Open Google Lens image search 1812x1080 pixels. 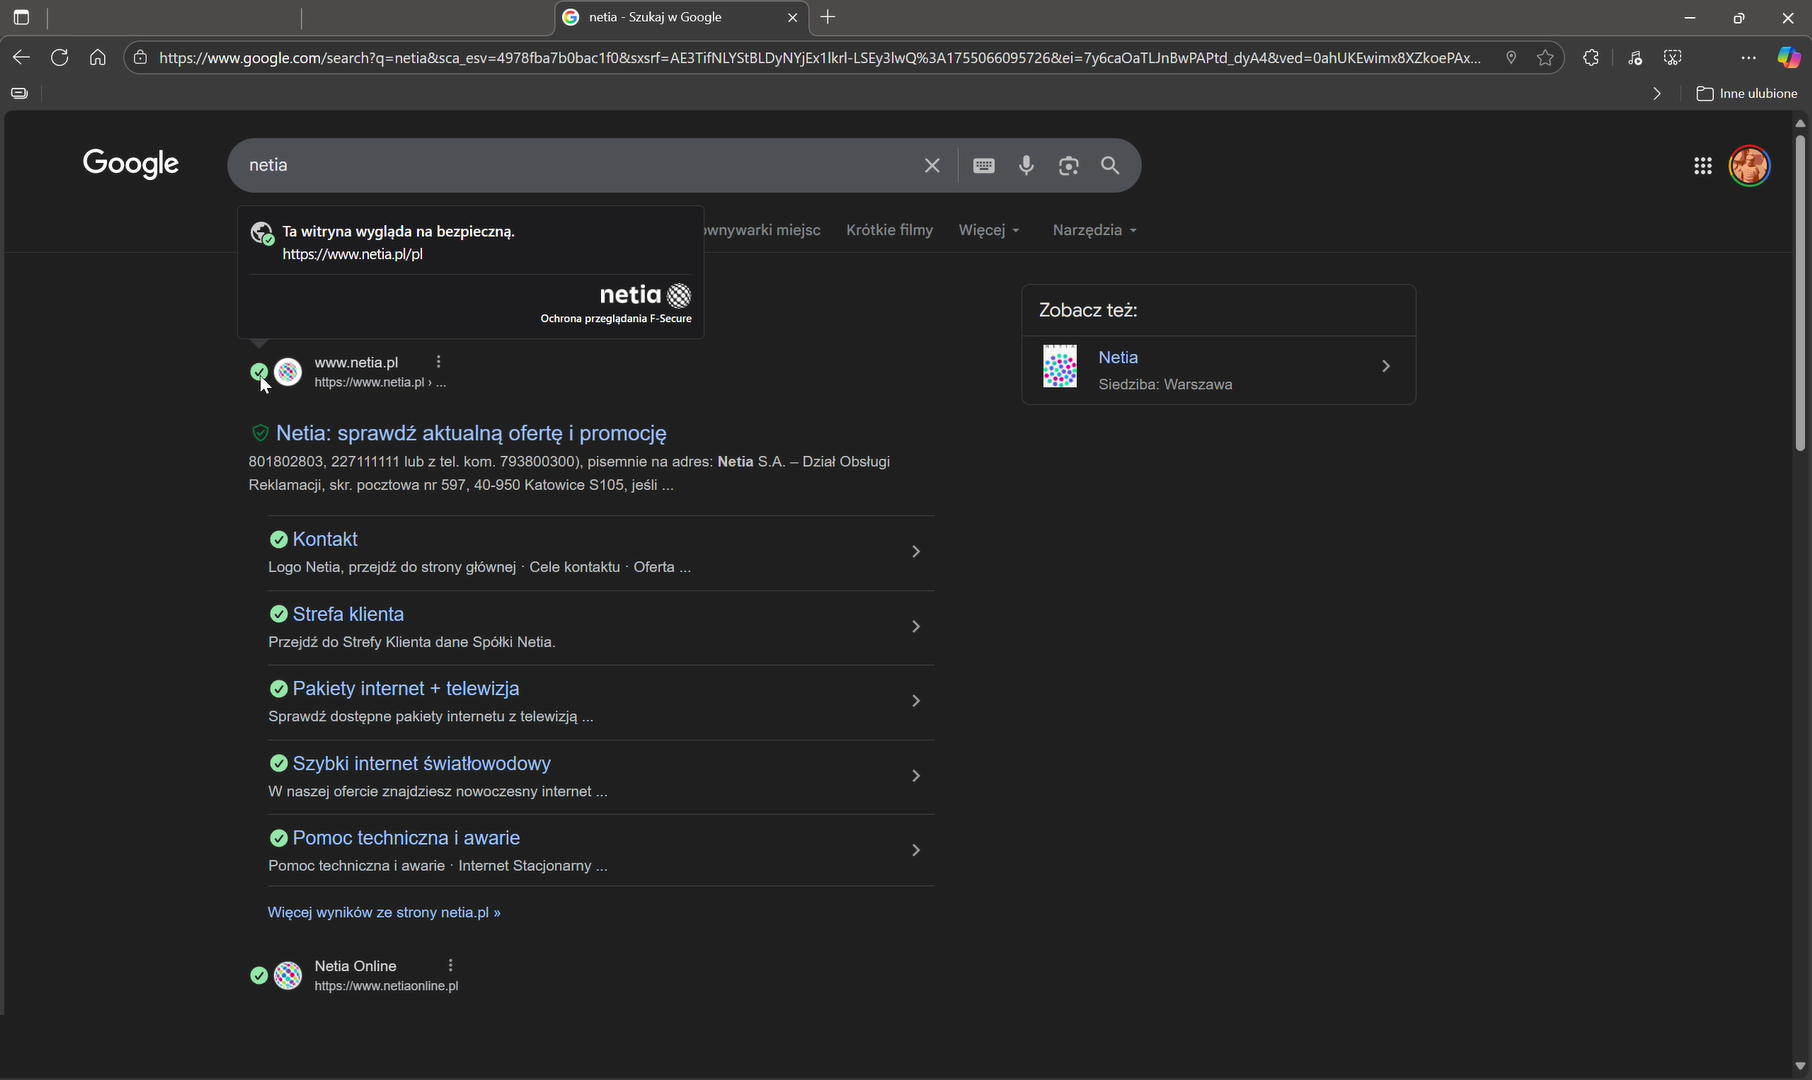click(x=1068, y=166)
